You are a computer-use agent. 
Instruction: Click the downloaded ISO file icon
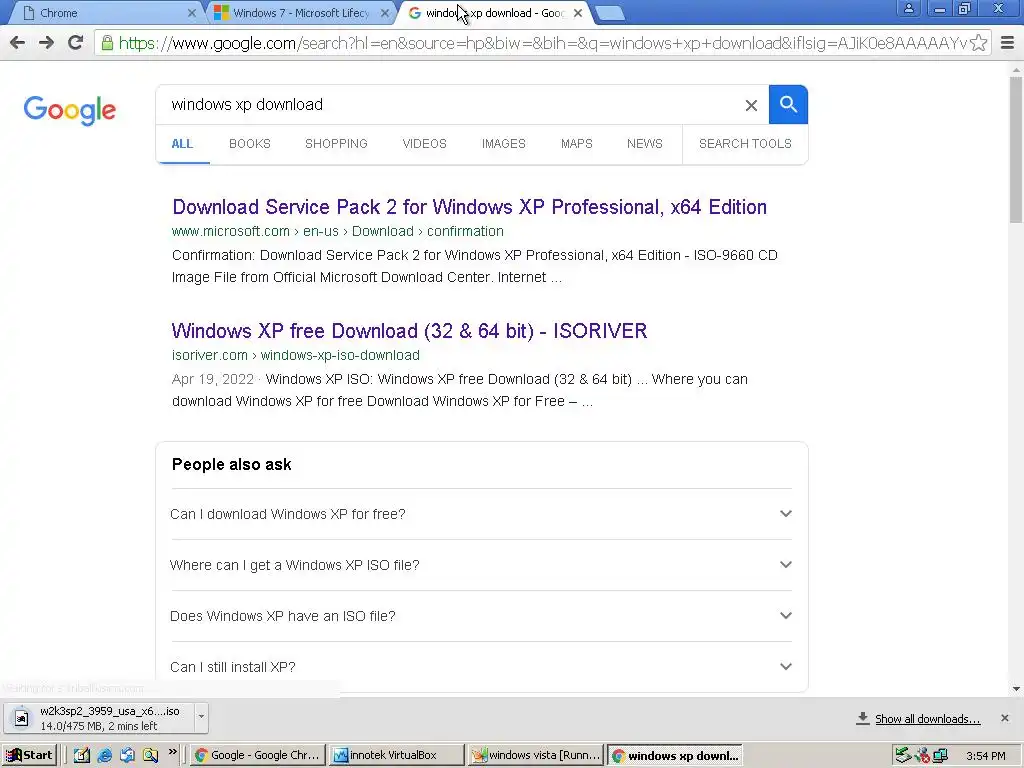pos(22,718)
